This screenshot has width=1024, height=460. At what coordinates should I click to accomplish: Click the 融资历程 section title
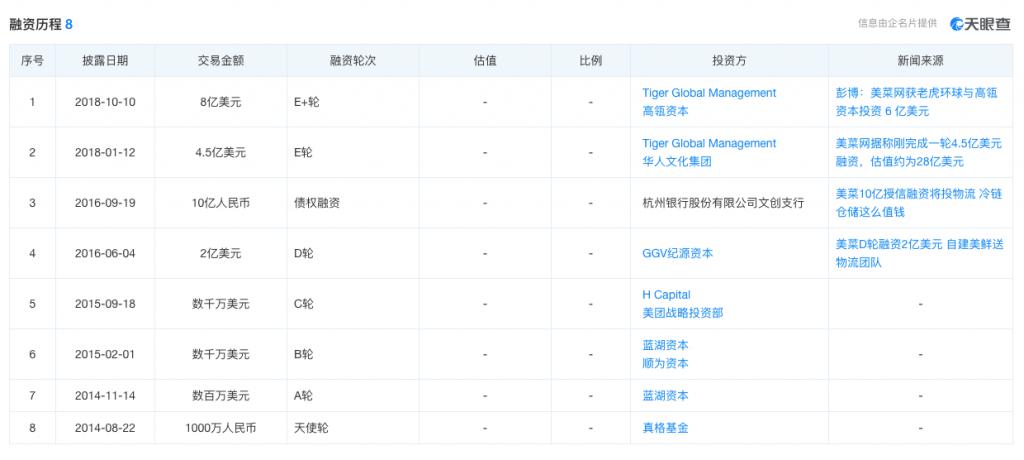pos(35,25)
